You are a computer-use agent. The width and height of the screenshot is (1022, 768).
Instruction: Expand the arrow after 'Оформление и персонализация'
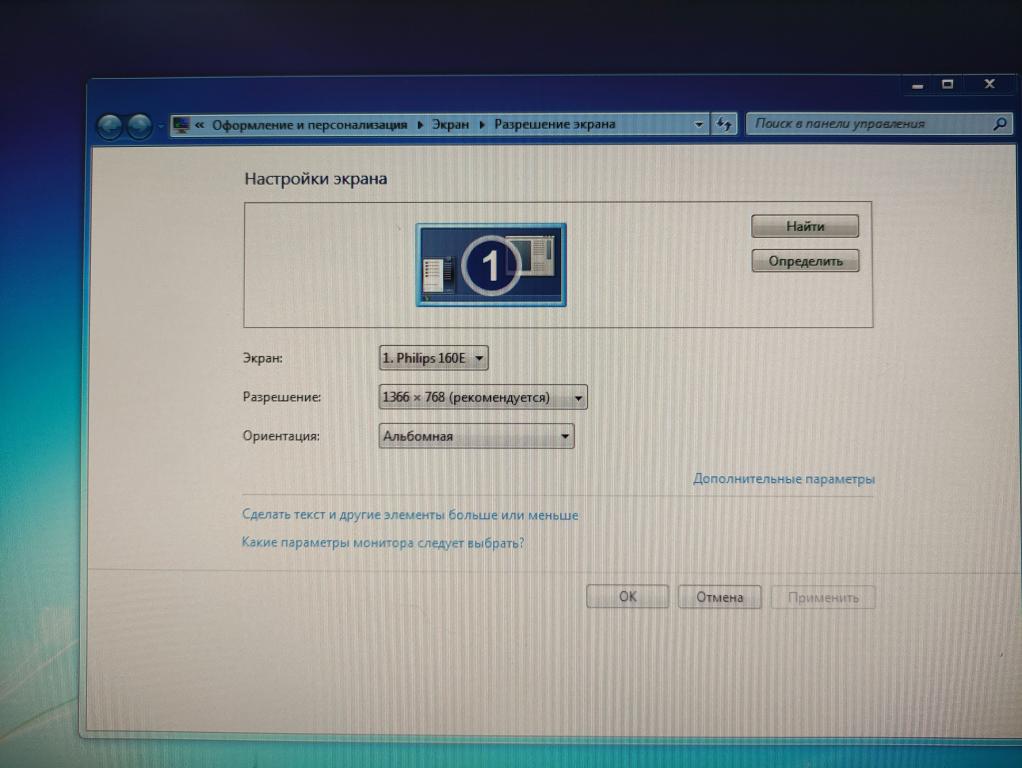[x=420, y=125]
